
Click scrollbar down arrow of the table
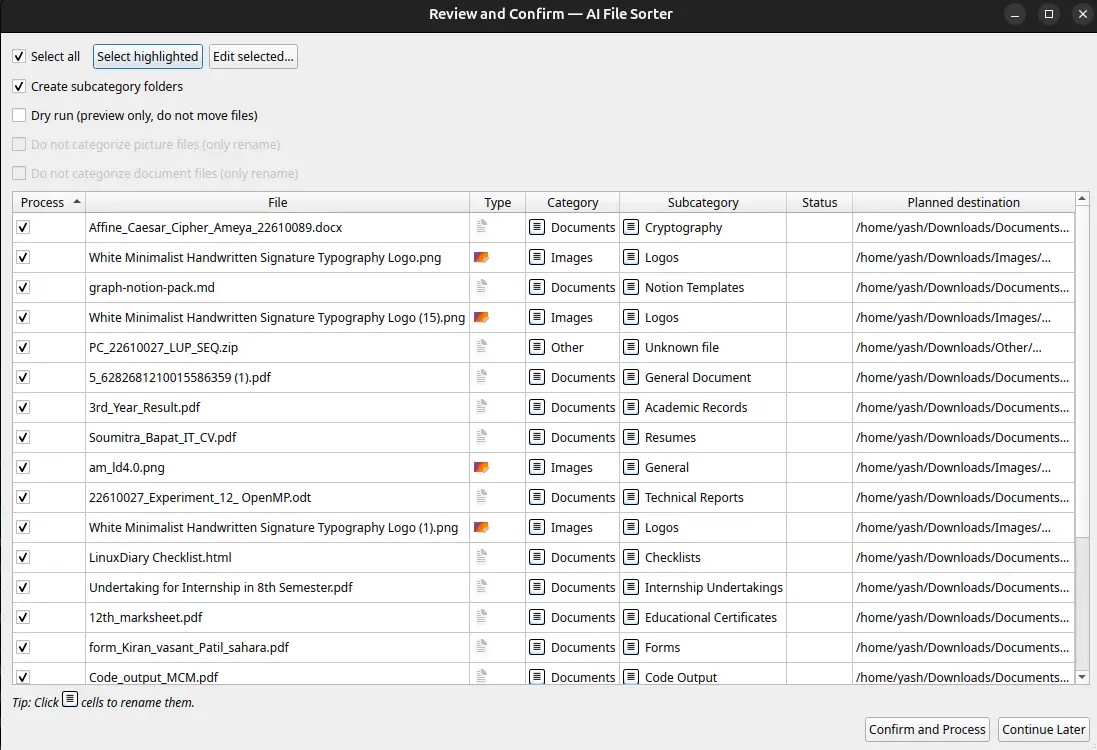coord(1082,677)
